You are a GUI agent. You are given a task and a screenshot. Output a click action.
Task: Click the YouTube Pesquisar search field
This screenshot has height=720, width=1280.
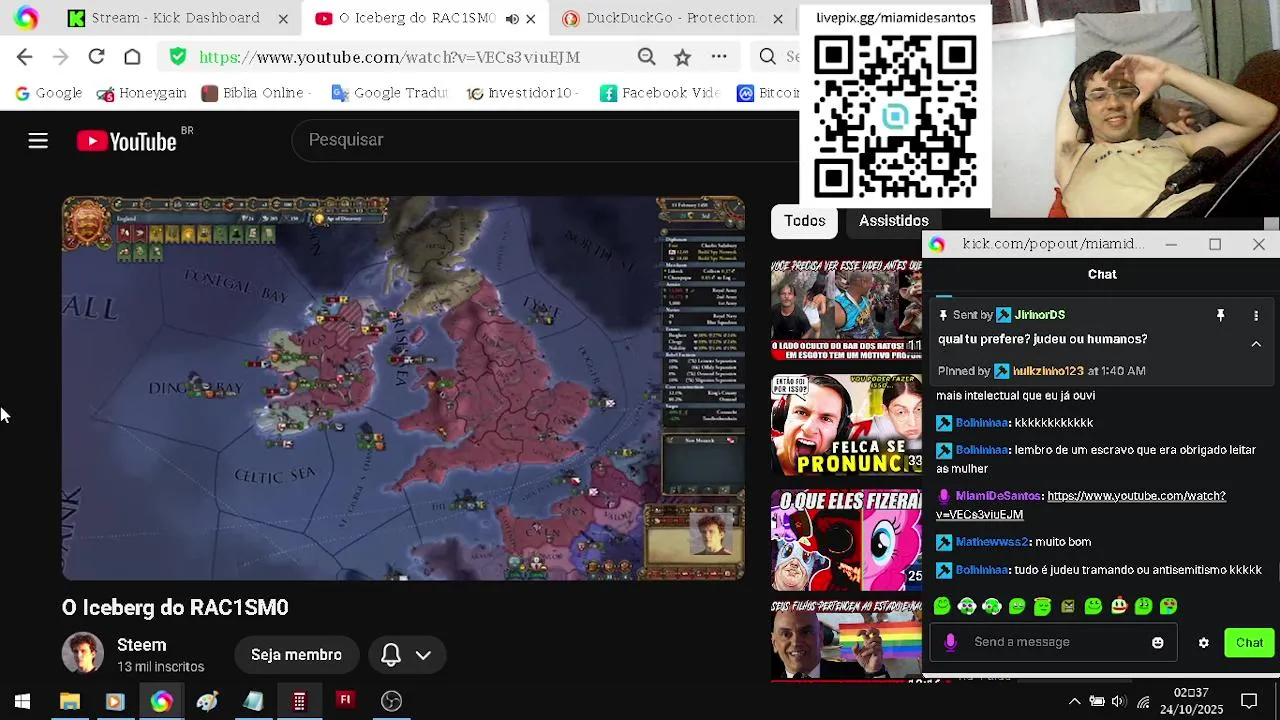(x=545, y=140)
